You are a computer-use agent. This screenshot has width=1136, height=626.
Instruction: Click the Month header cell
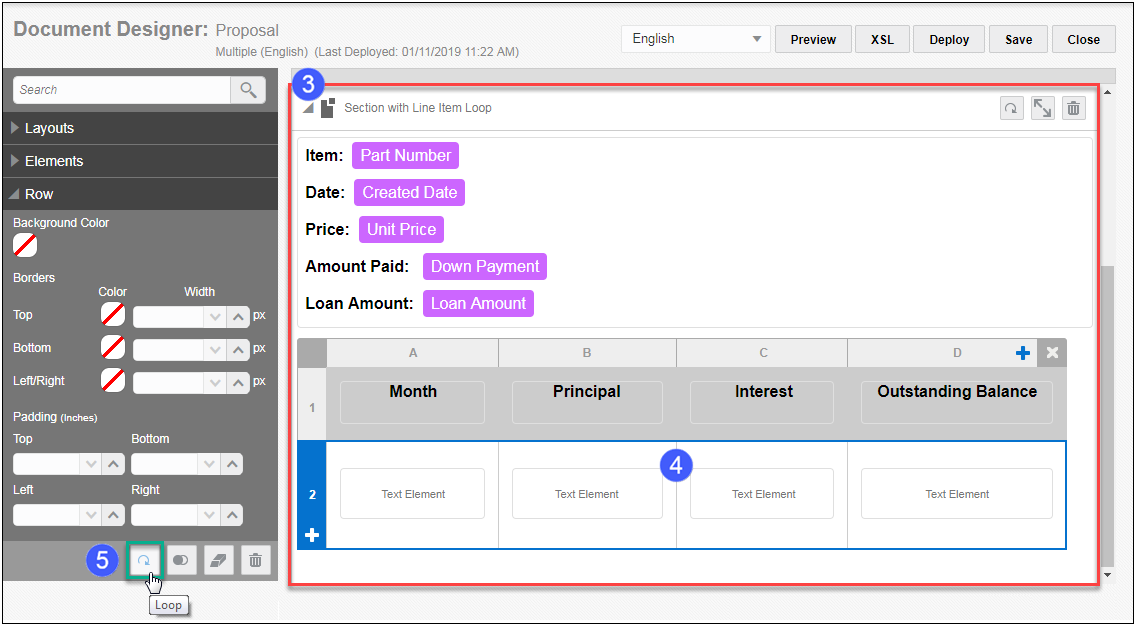click(412, 402)
